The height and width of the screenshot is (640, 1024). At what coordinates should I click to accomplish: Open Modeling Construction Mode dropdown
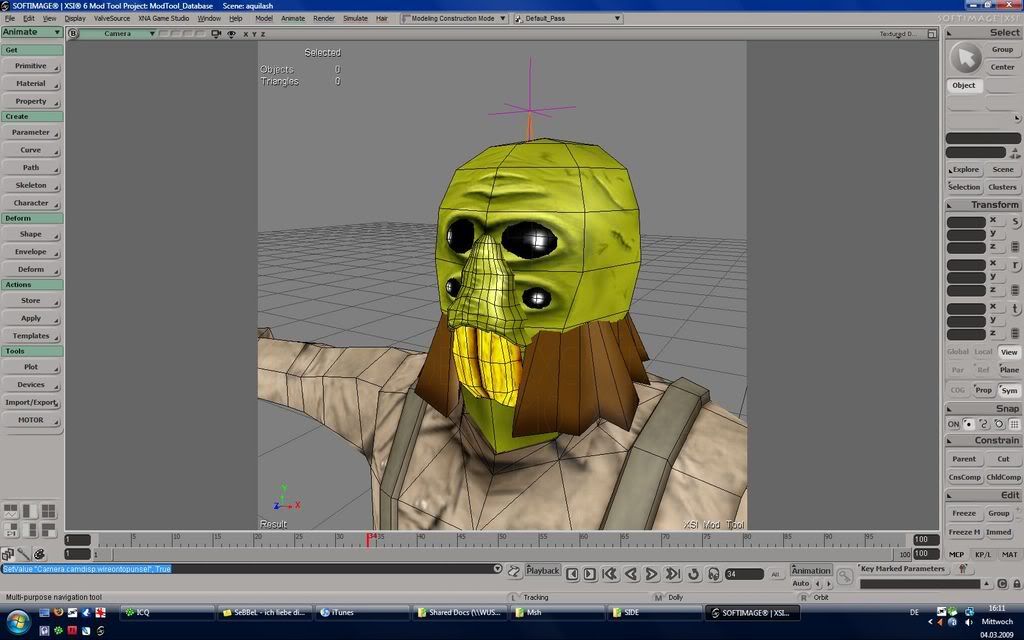click(x=454, y=18)
